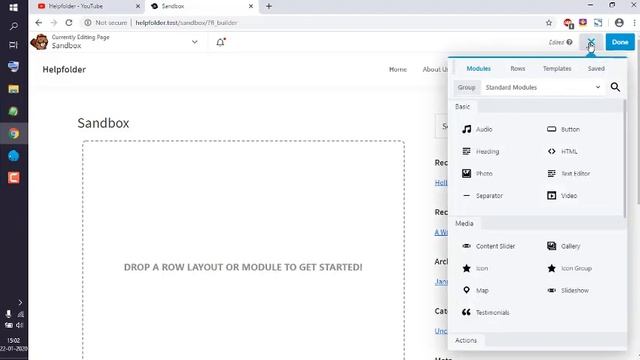Expand the builder title dropdown chevron

(x=195, y=42)
